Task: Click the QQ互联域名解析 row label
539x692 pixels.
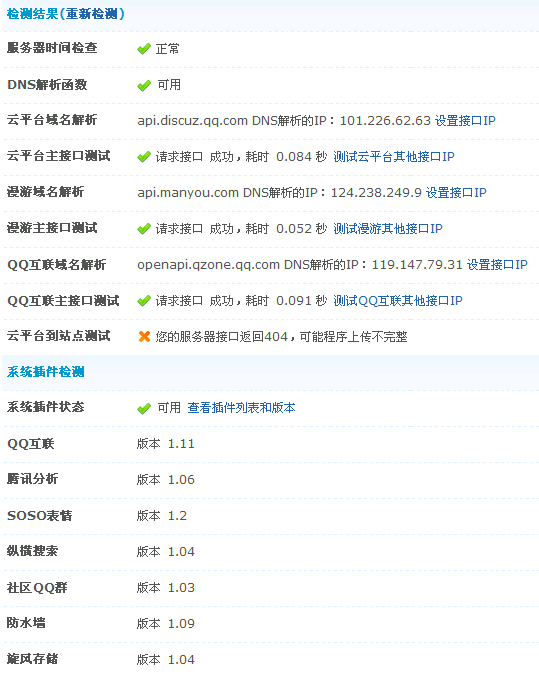Action: [57, 265]
